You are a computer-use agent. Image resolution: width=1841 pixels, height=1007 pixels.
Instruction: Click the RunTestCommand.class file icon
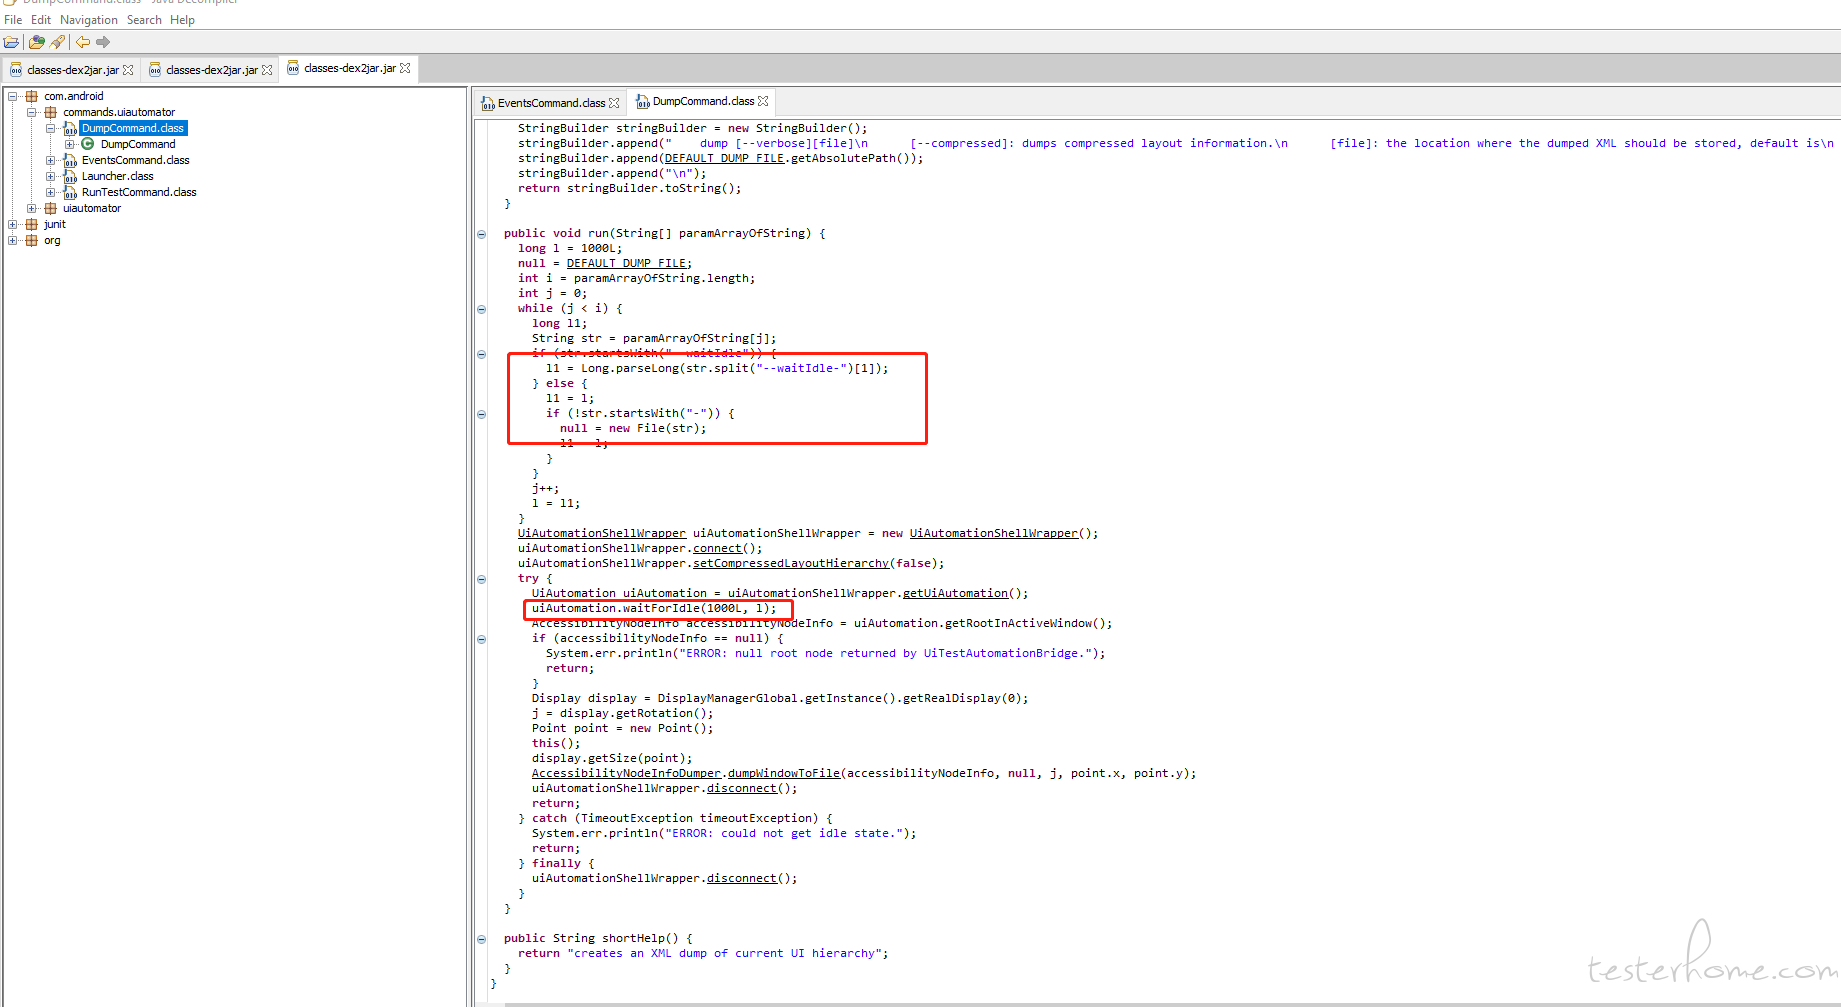pyautogui.click(x=70, y=192)
